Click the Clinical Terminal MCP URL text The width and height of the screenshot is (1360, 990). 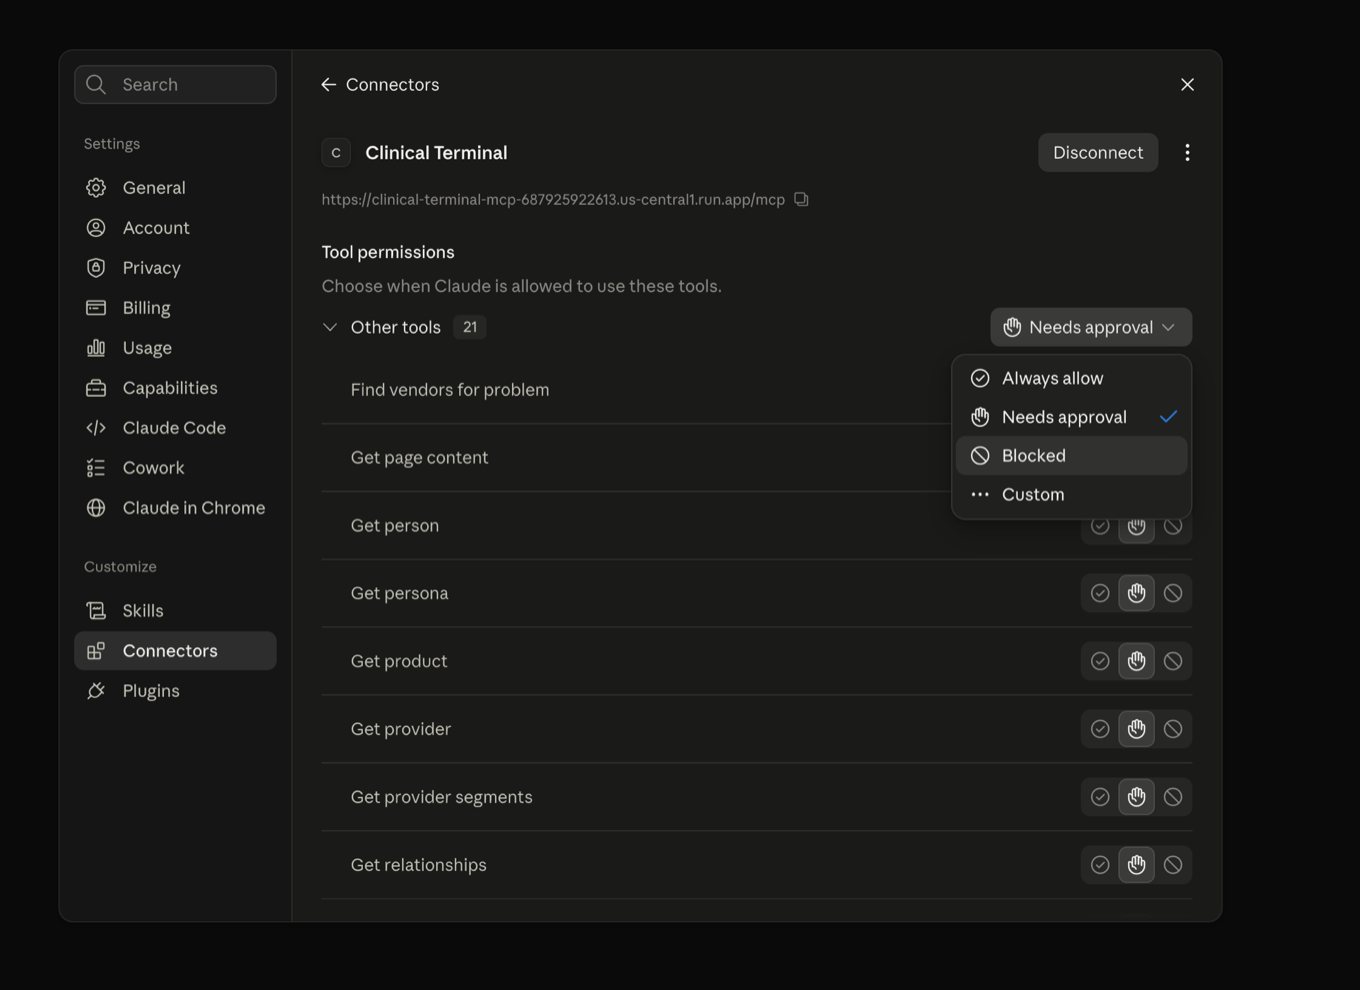click(x=553, y=199)
